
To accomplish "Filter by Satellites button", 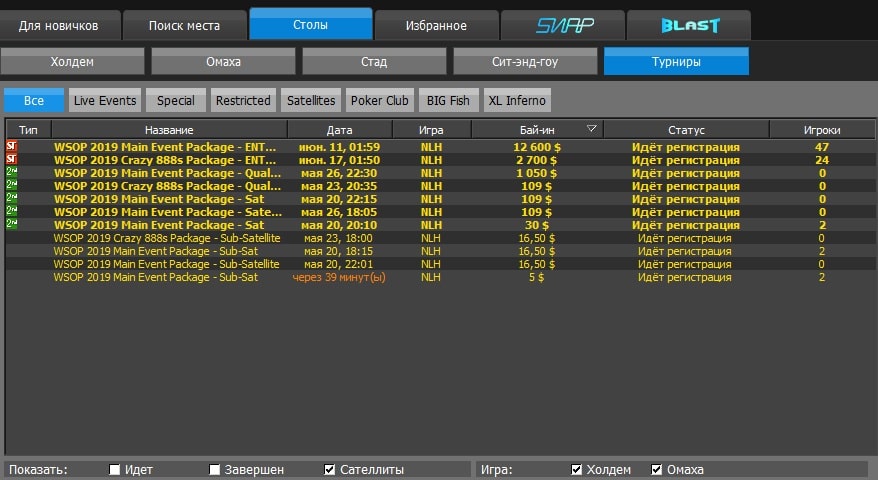I will [310, 101].
